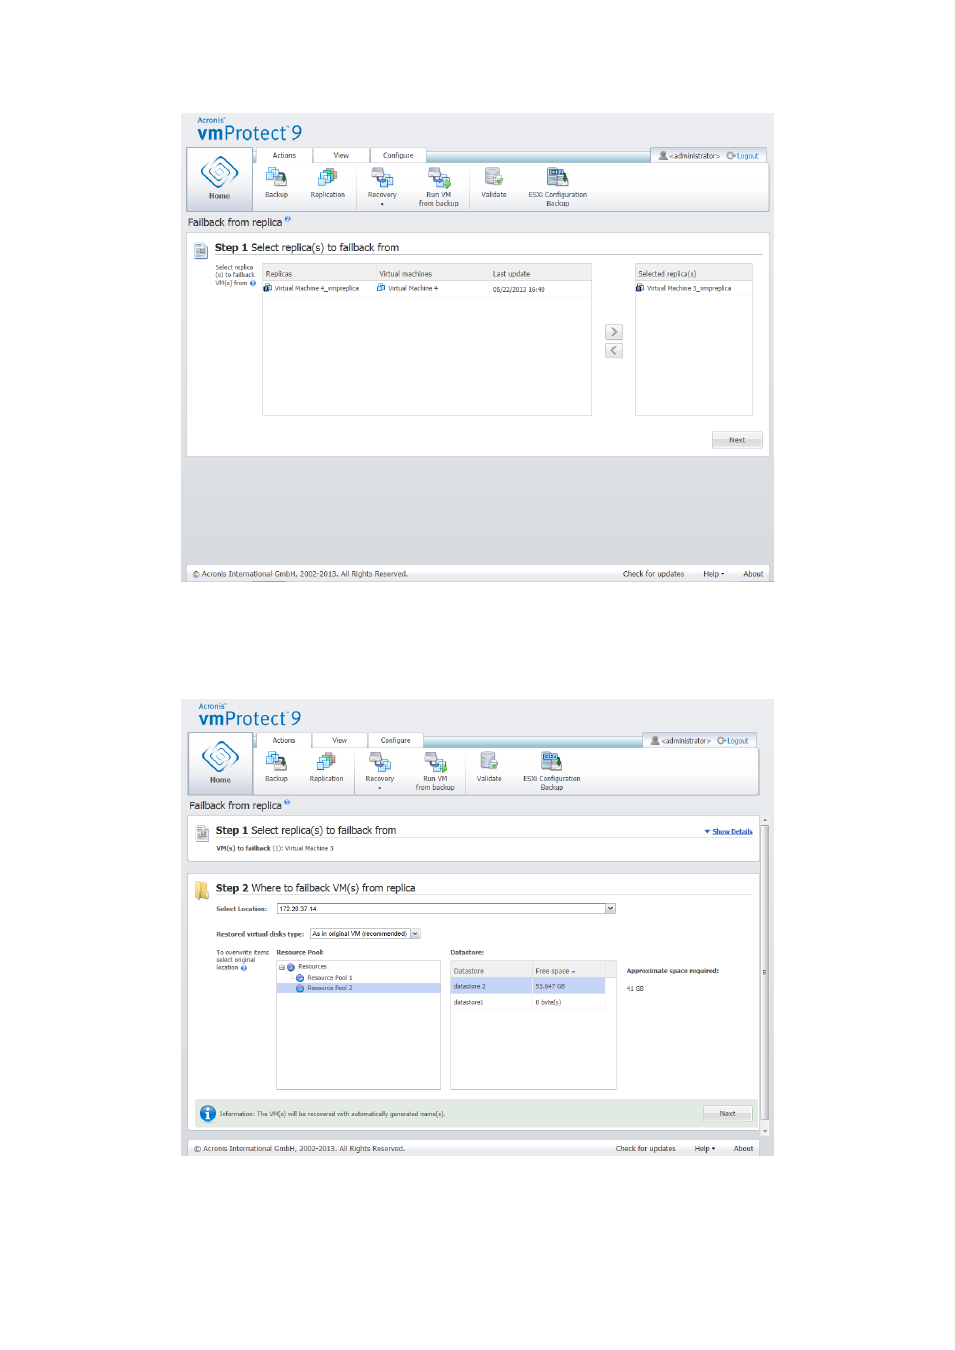The width and height of the screenshot is (955, 1350).
Task: Click Step 1 document icon in upper screenshot
Action: pyautogui.click(x=200, y=250)
